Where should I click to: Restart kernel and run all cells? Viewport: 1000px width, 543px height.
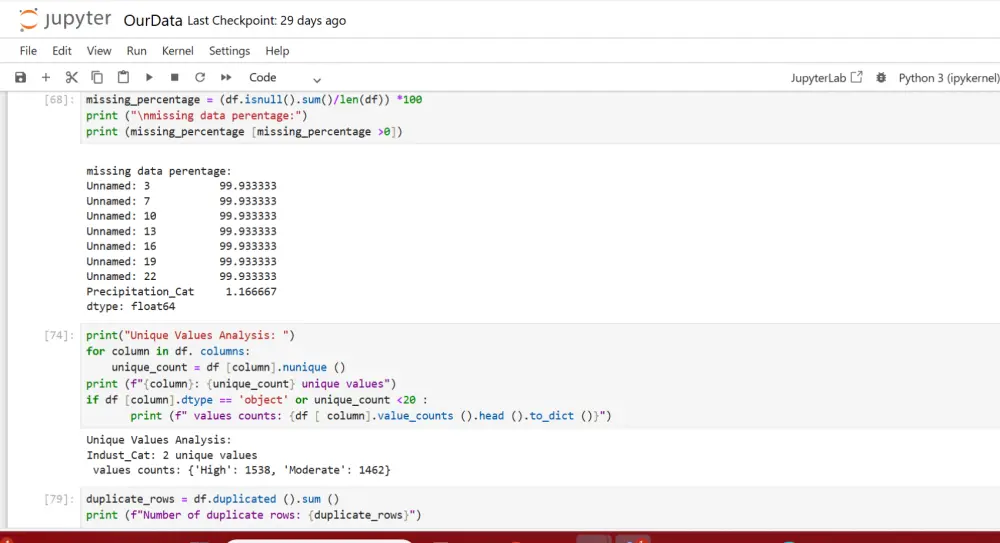[x=226, y=77]
